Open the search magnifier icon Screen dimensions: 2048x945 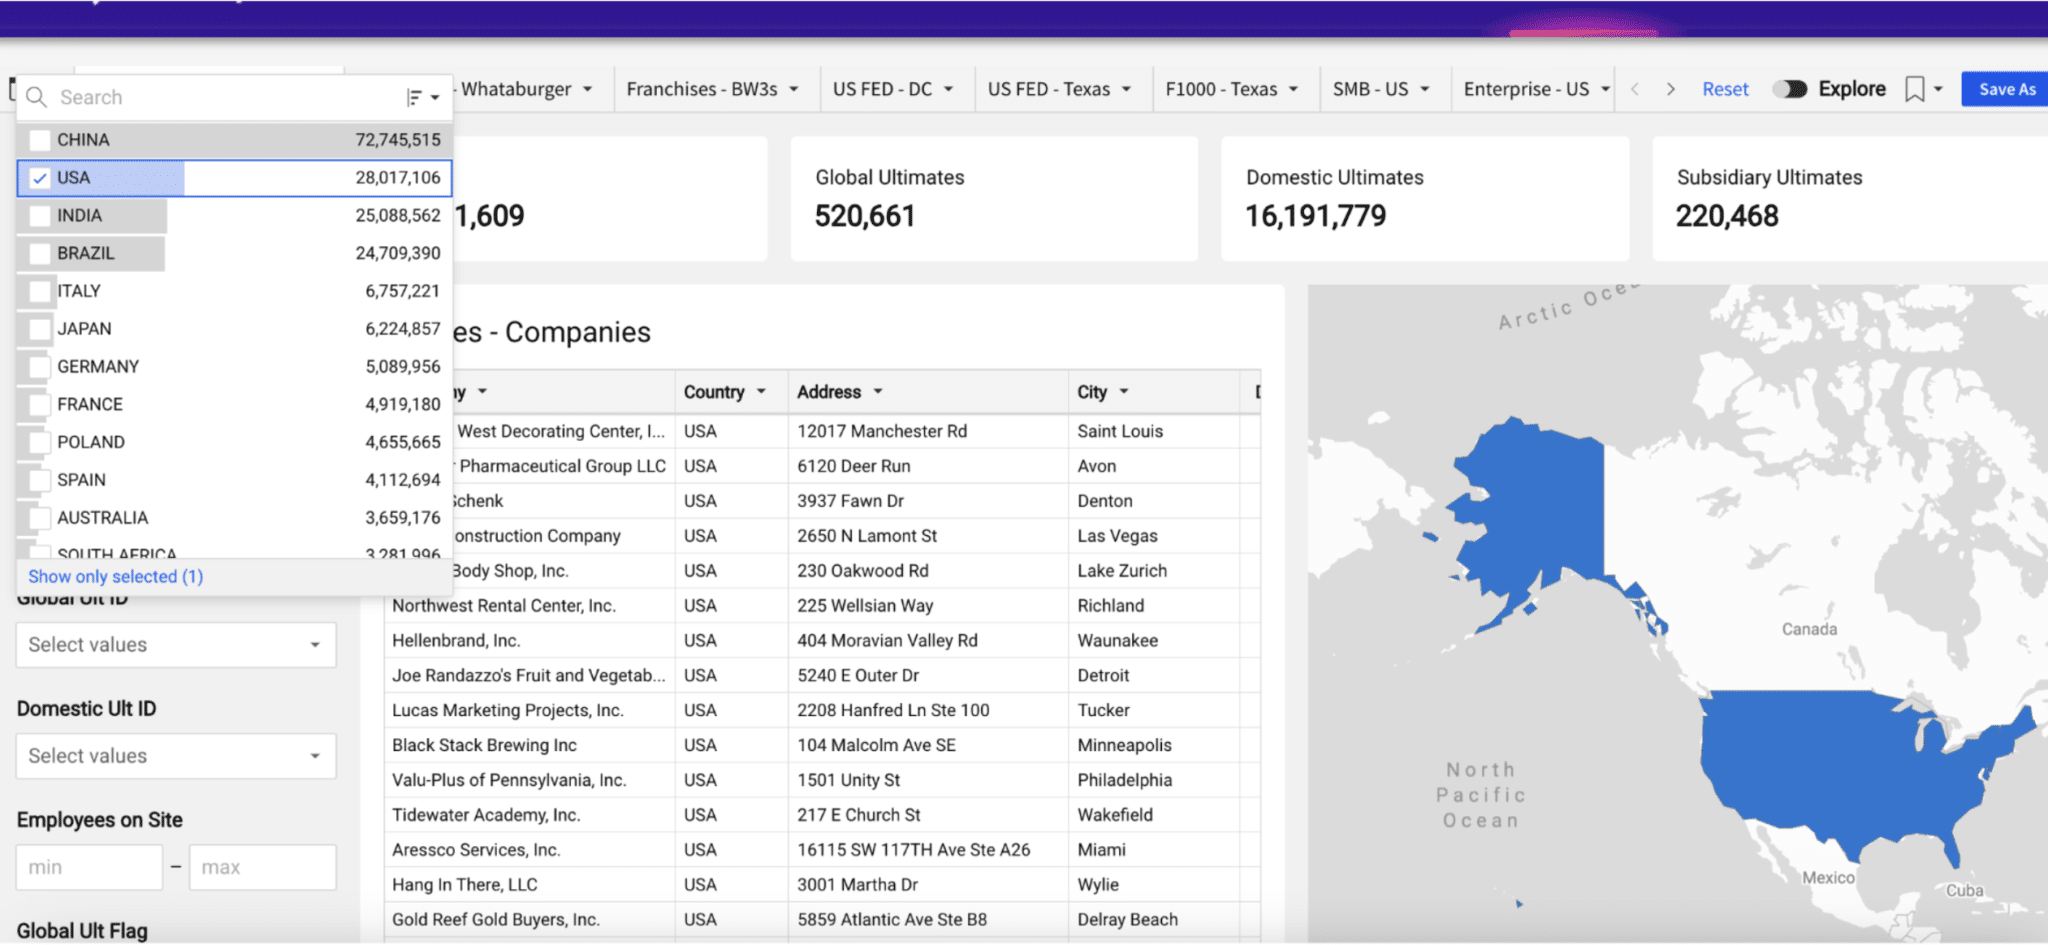[x=37, y=97]
